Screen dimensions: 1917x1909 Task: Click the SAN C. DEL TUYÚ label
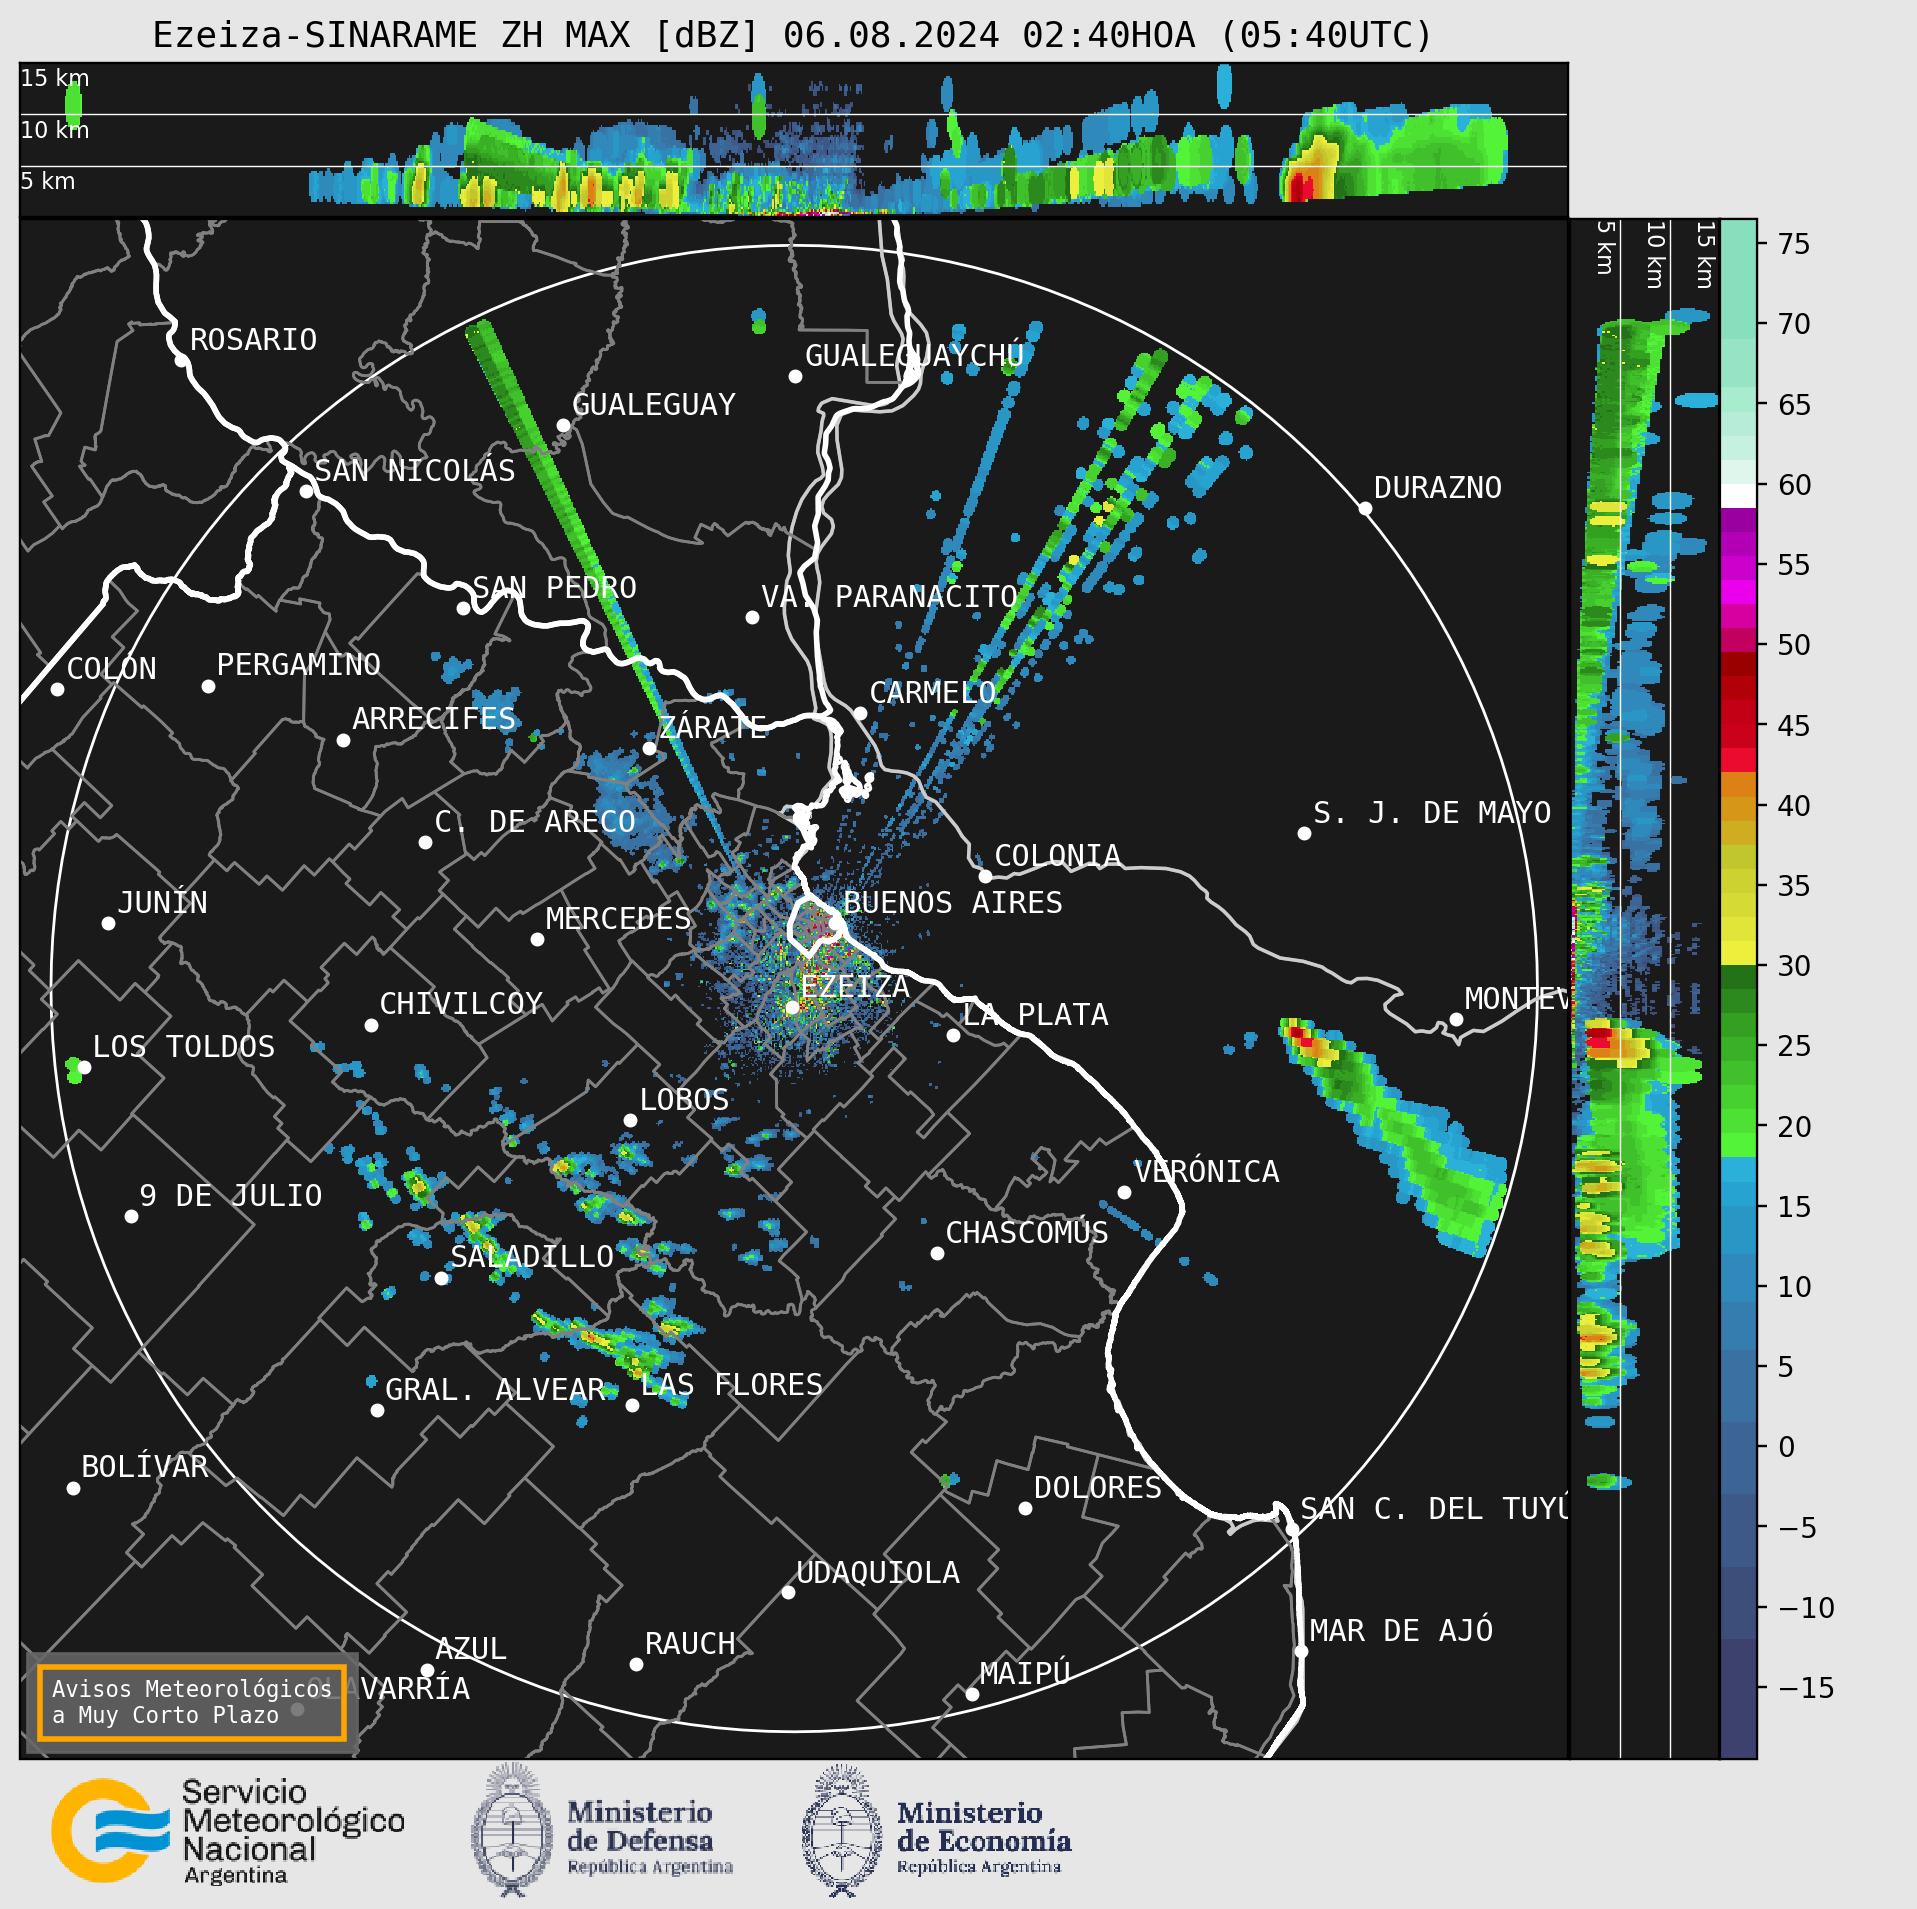pyautogui.click(x=1434, y=1509)
